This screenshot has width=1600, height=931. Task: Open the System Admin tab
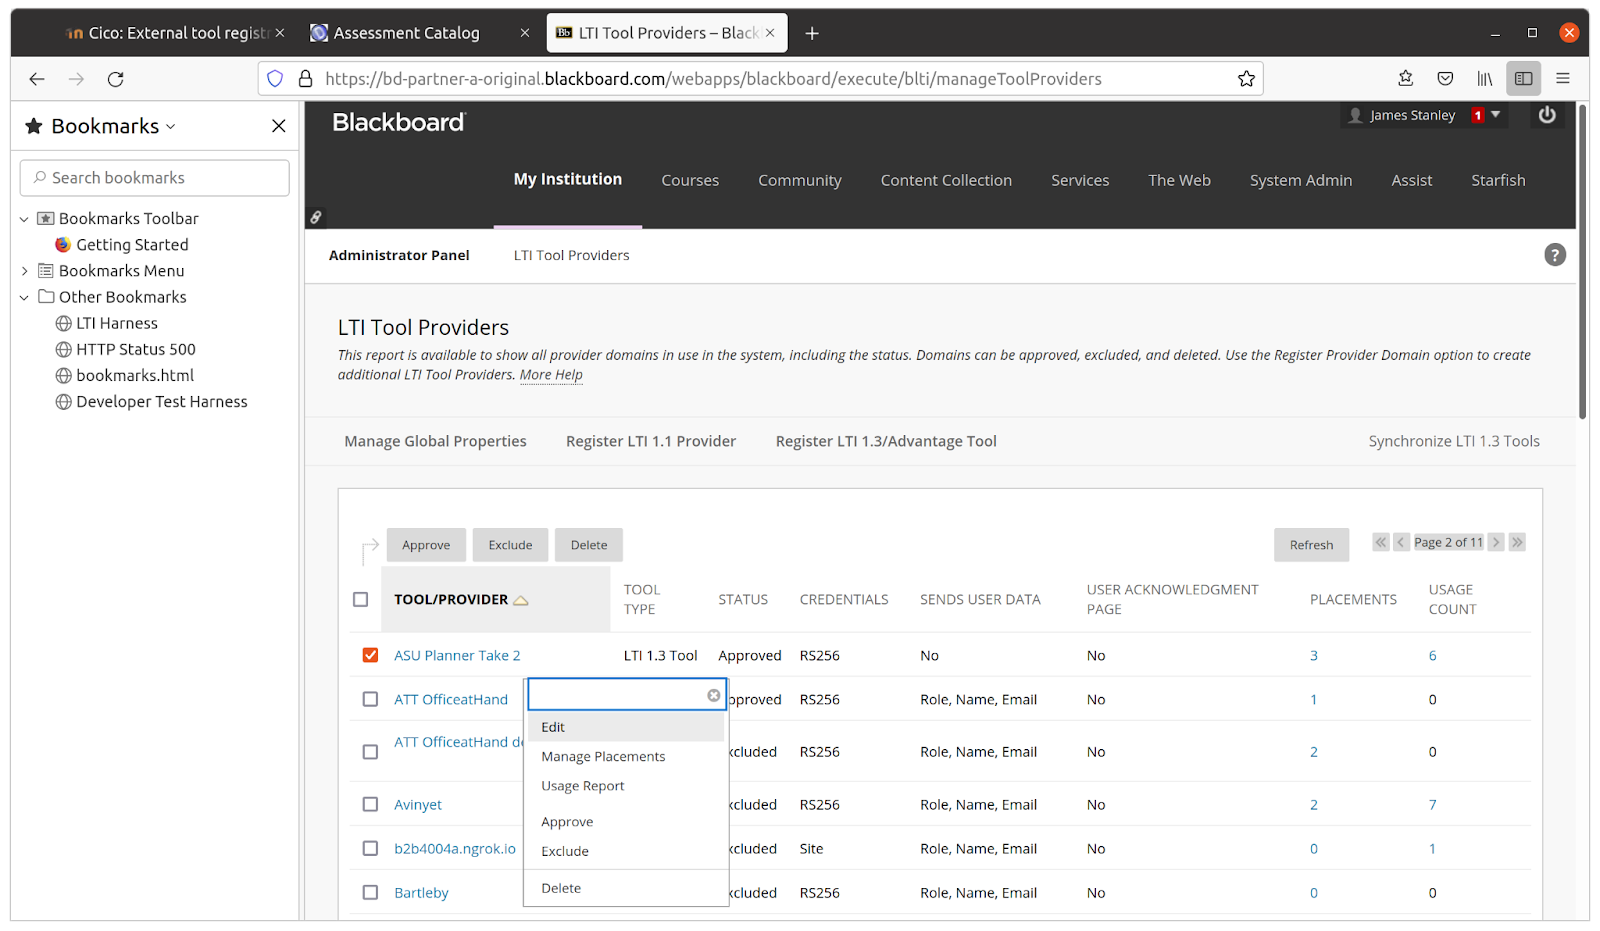[x=1301, y=180]
